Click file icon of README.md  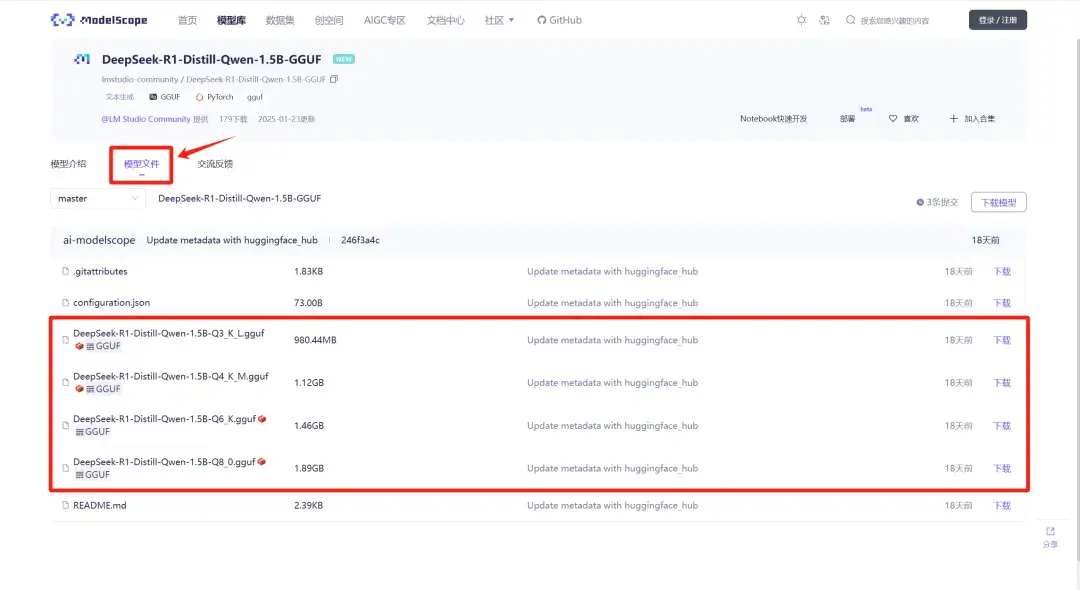pos(65,505)
